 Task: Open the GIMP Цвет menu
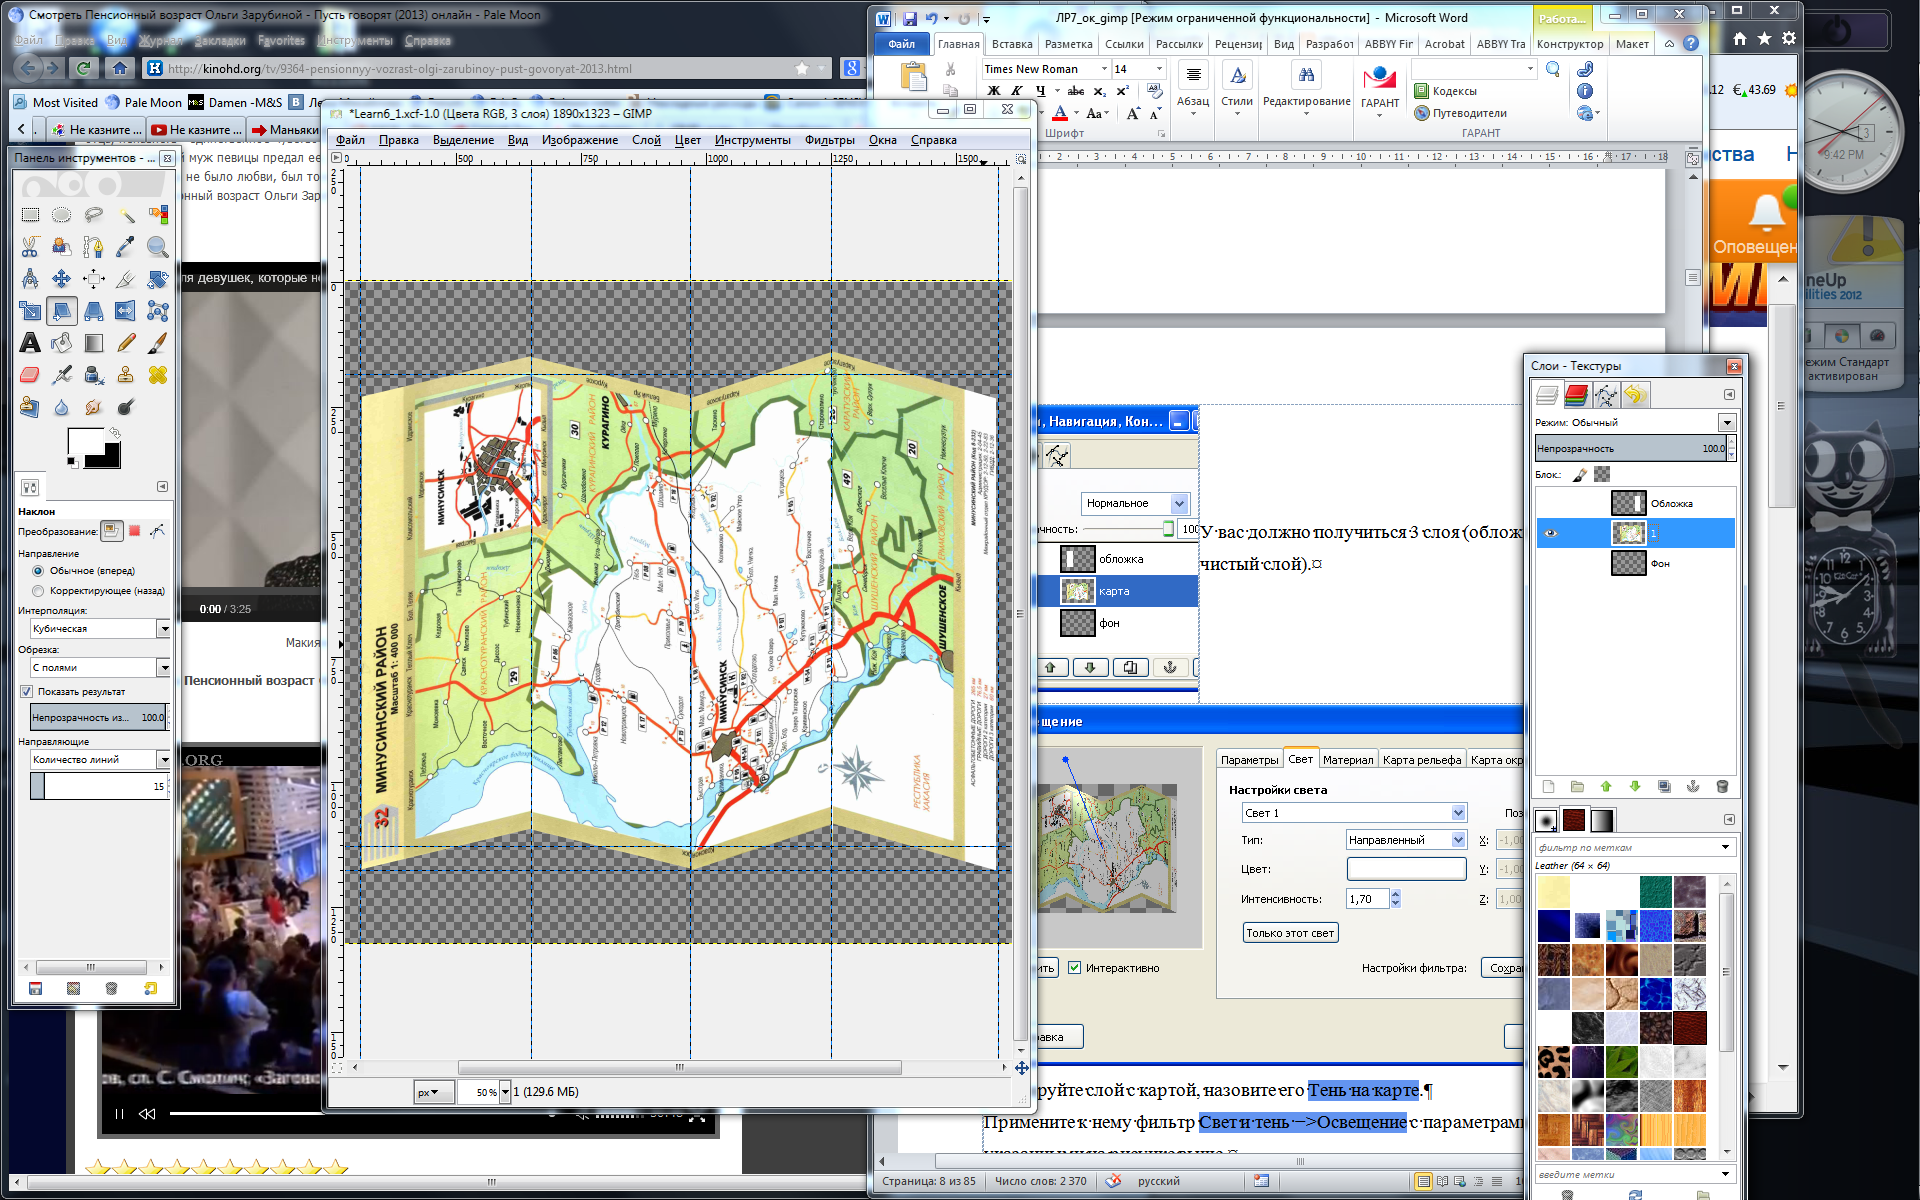click(687, 140)
